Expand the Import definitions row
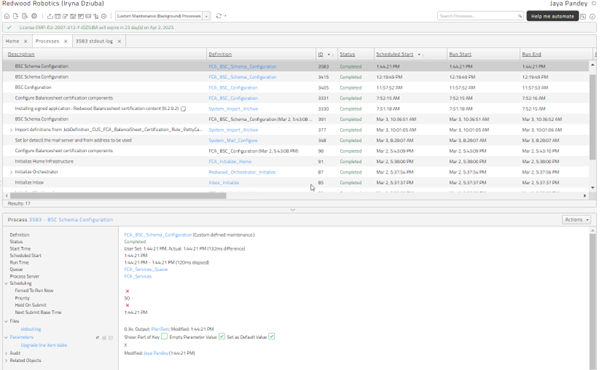The image size is (602, 370). [11, 130]
